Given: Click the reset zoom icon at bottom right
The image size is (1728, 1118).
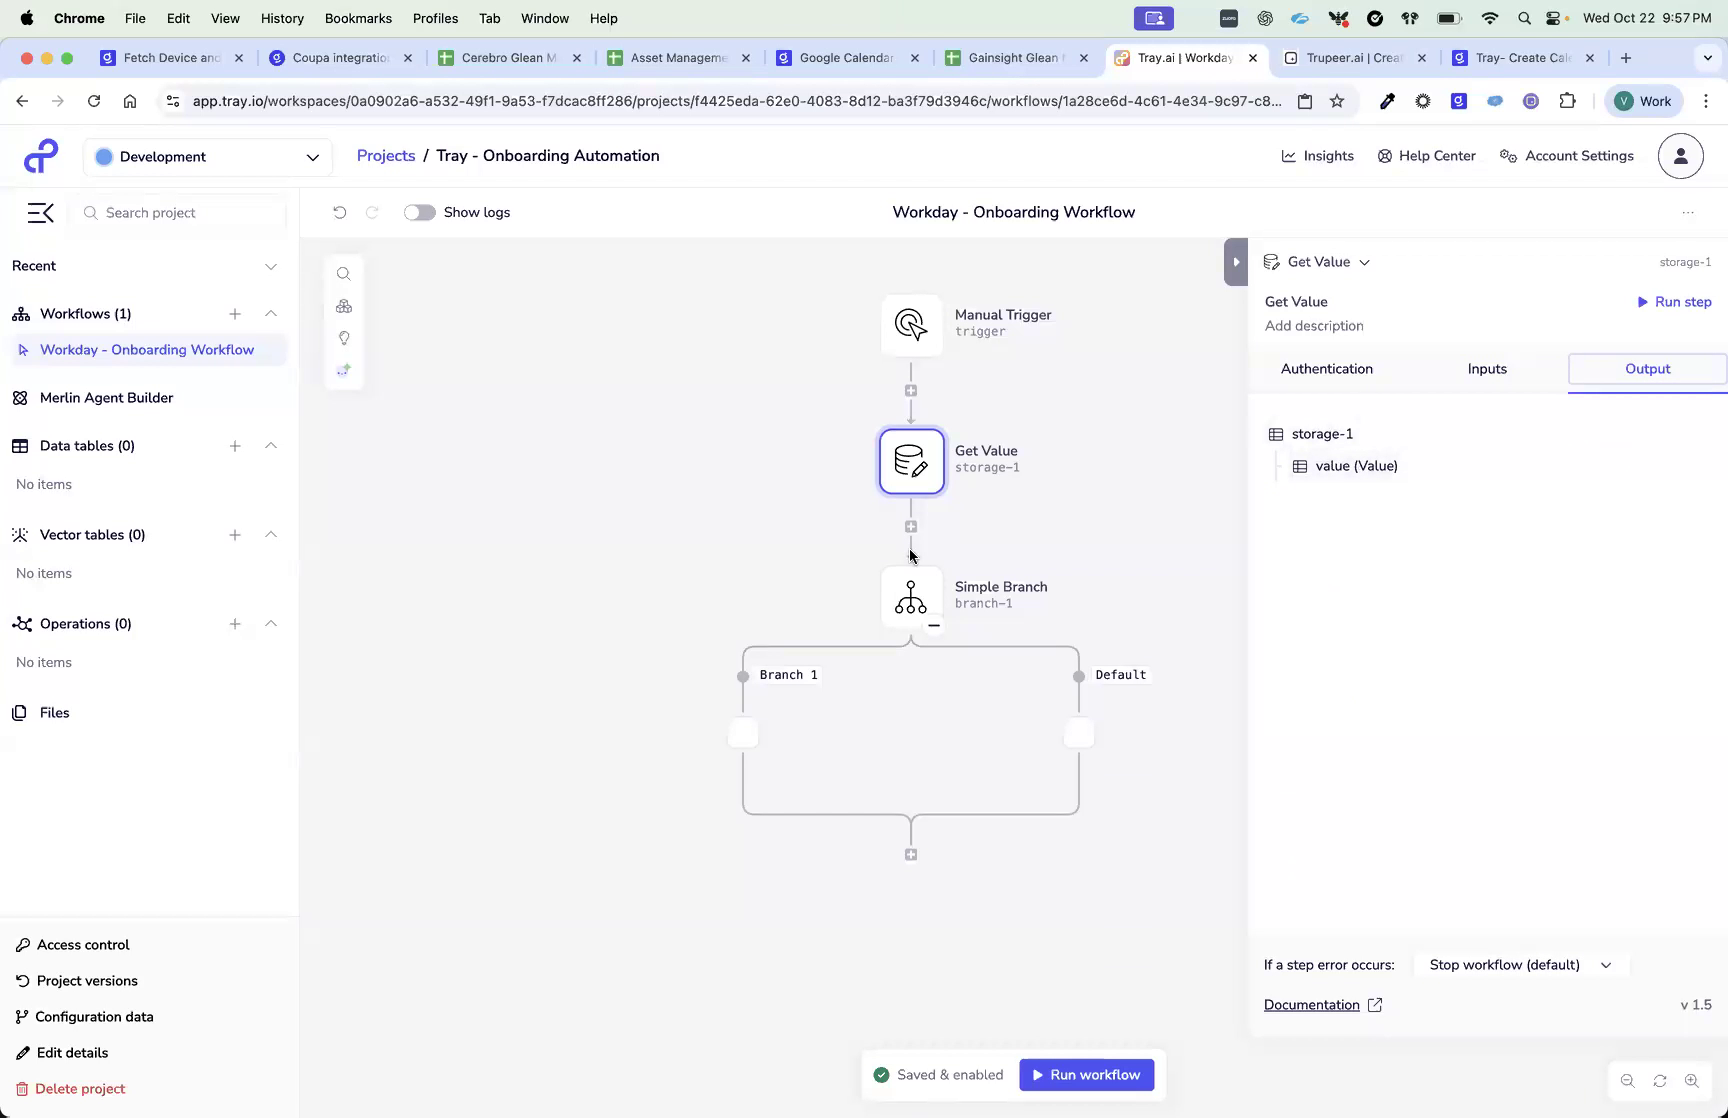Looking at the screenshot, I should pos(1659,1080).
